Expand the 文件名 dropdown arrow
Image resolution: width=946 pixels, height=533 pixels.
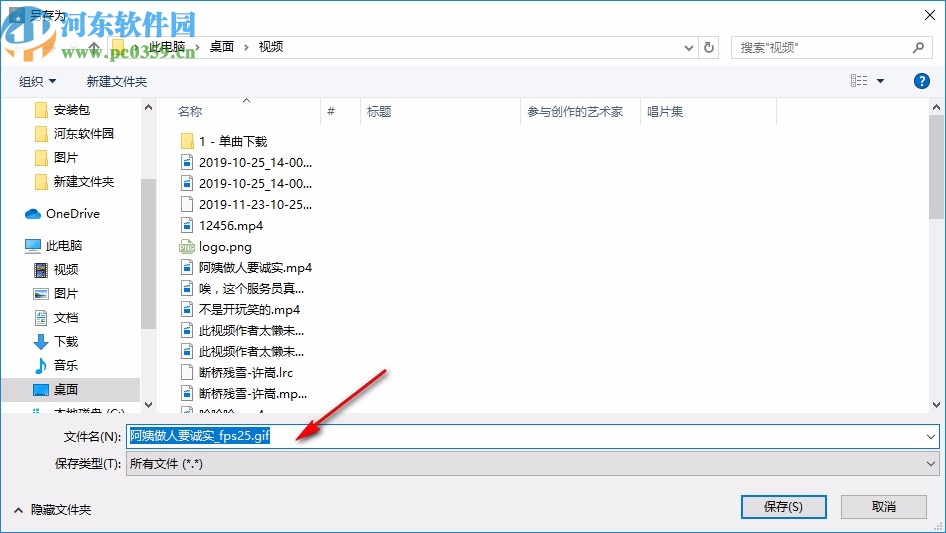tap(930, 436)
